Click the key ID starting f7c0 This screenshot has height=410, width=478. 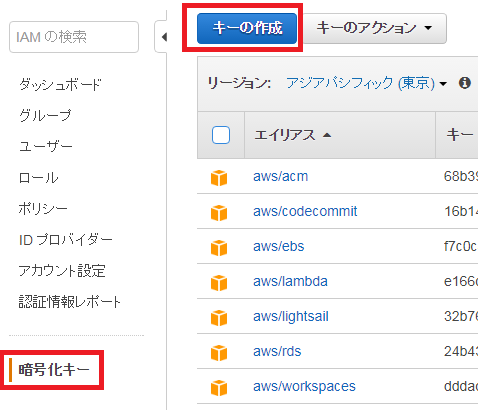pyautogui.click(x=461, y=246)
